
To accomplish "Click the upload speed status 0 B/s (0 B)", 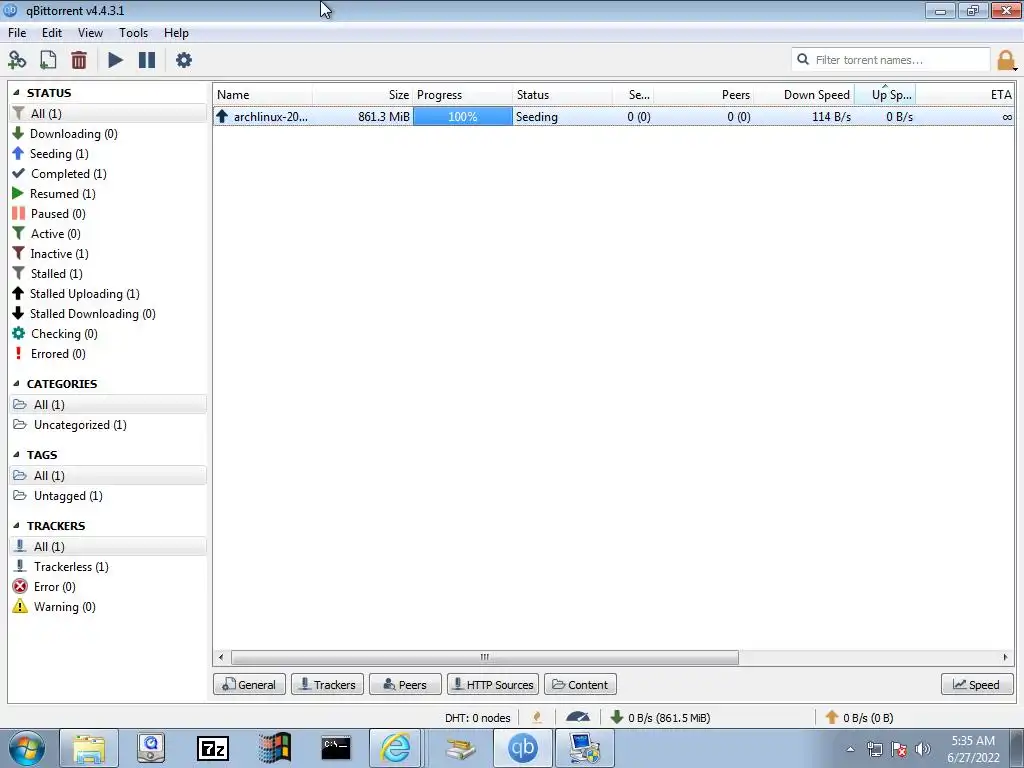I will coord(859,718).
